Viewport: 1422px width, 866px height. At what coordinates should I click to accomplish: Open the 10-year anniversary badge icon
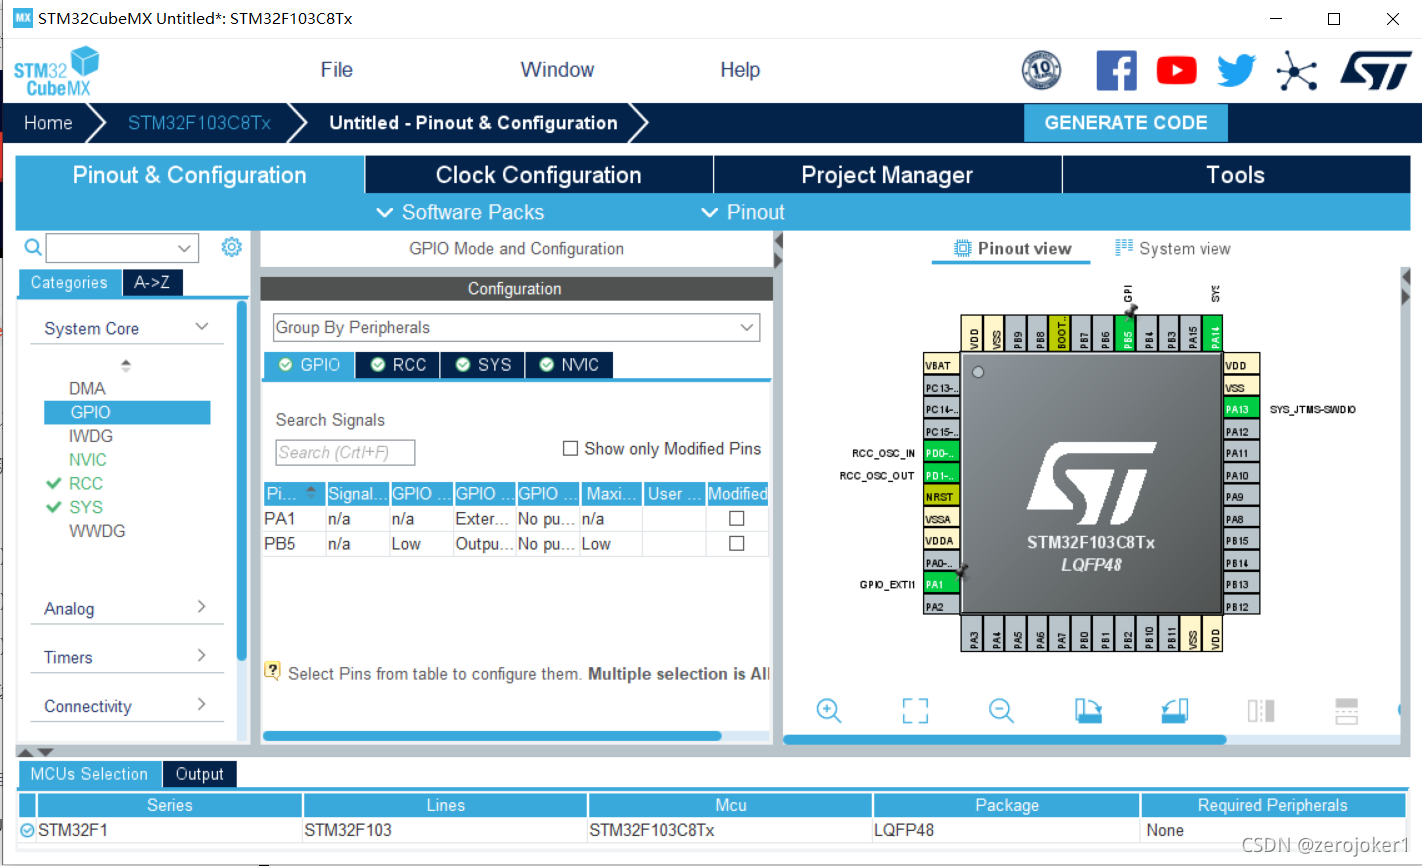click(1041, 70)
